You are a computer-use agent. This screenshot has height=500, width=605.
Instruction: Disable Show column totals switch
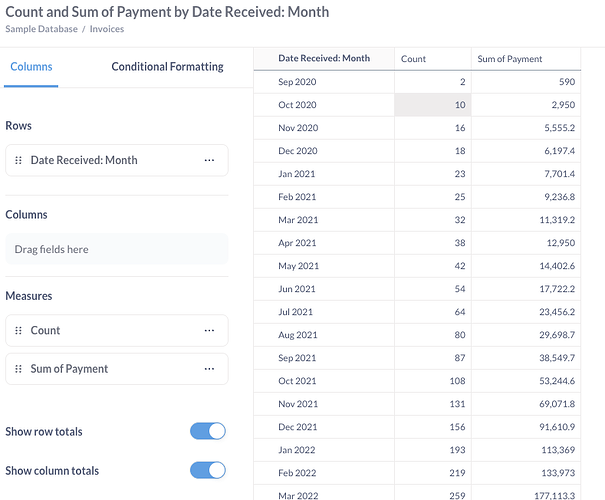(x=208, y=471)
